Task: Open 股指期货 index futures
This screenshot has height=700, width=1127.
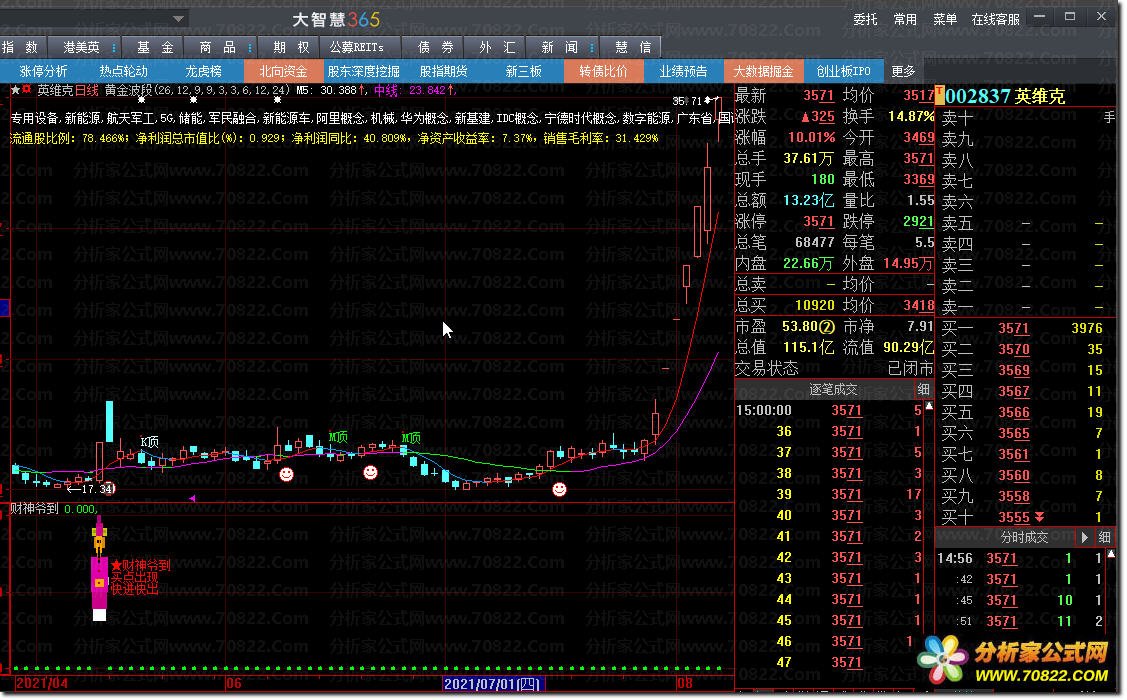Action: pos(443,71)
